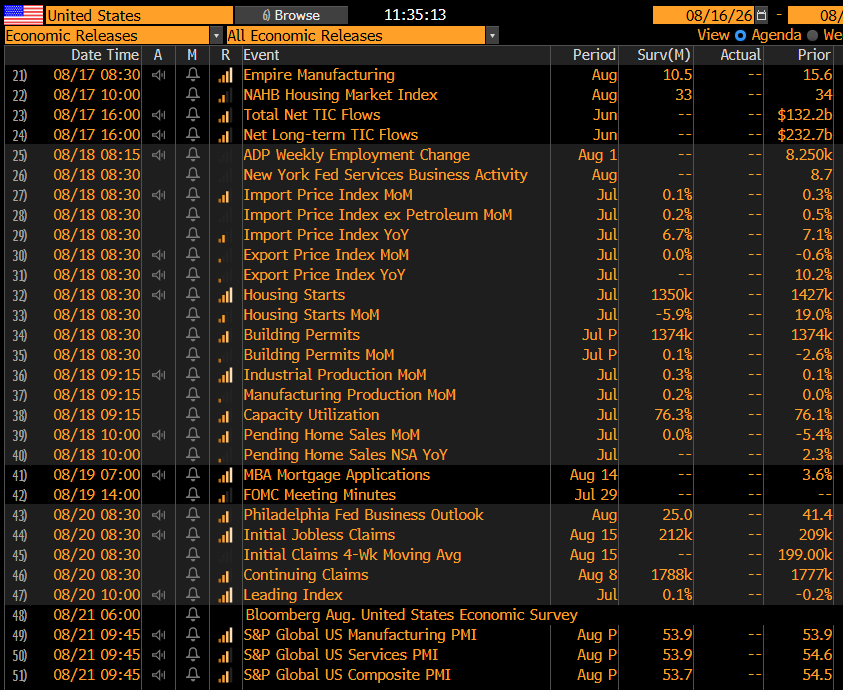
Task: Open the ADP Weekly Employment Change event
Action: pos(356,155)
